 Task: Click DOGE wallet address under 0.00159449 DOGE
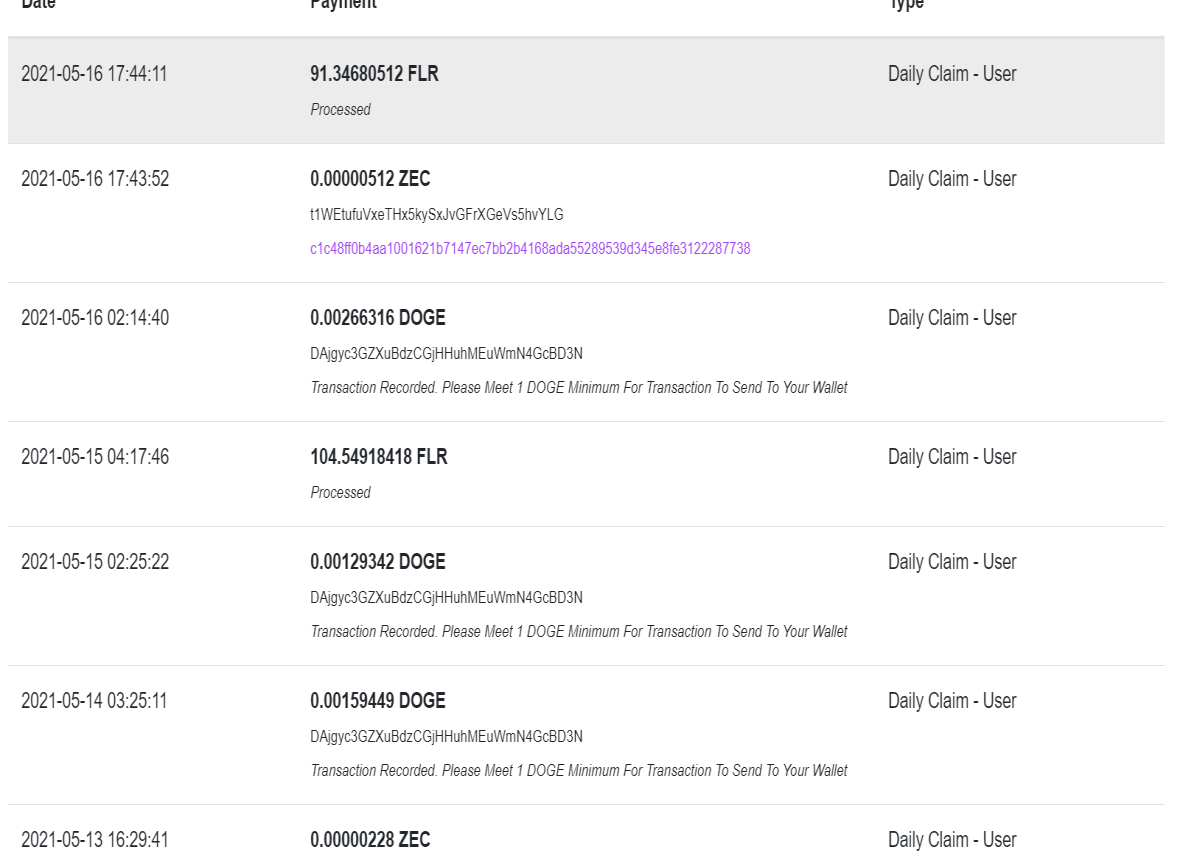446,737
